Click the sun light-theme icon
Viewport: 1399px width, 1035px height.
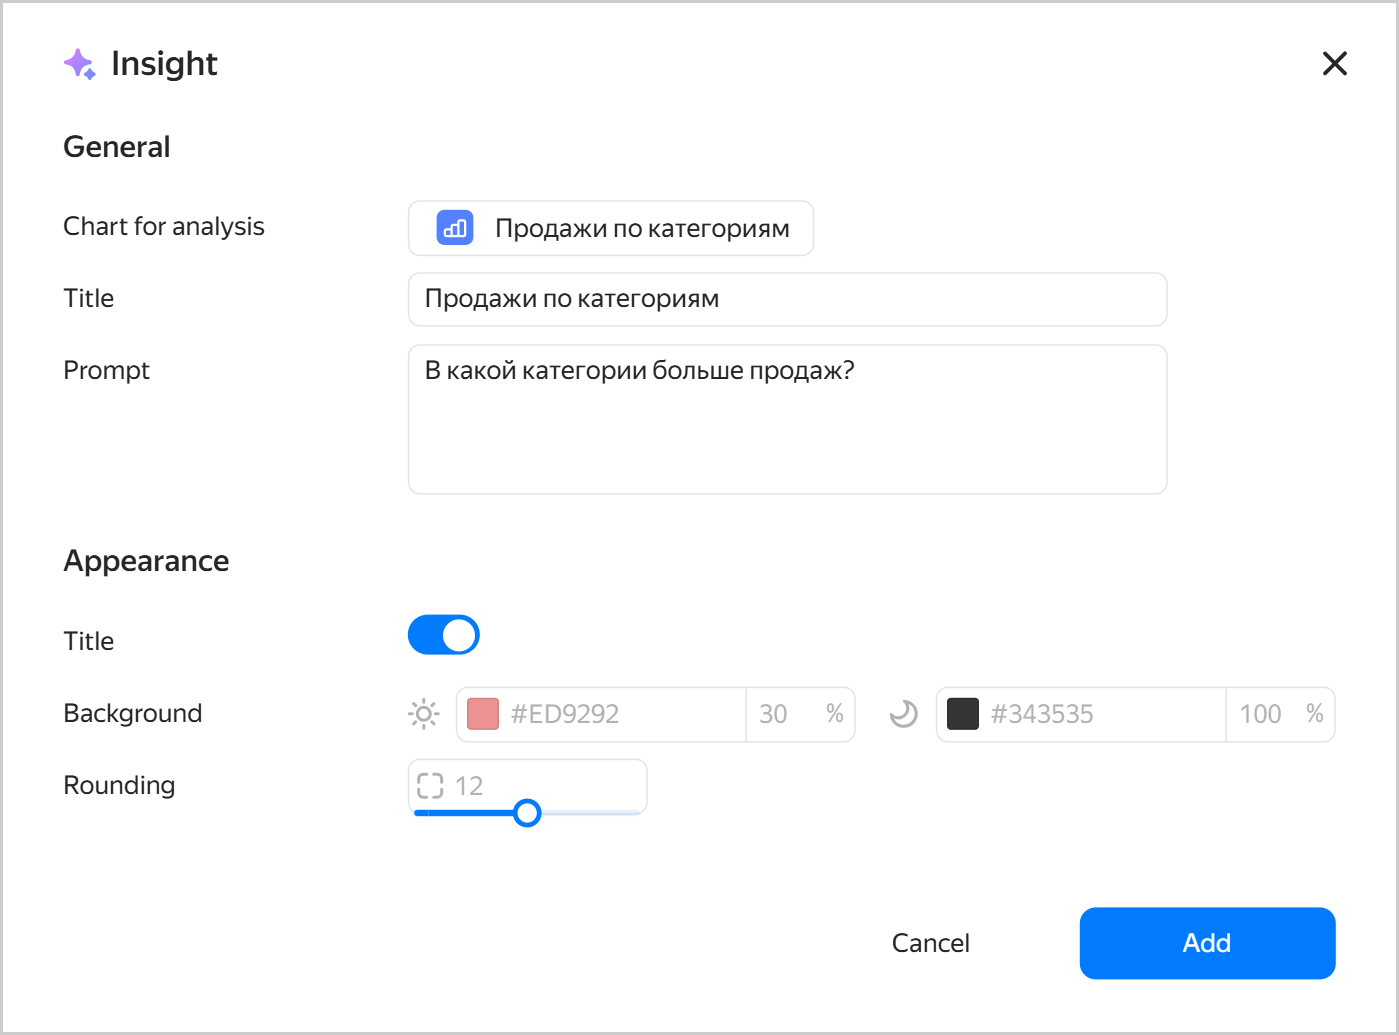pos(424,714)
